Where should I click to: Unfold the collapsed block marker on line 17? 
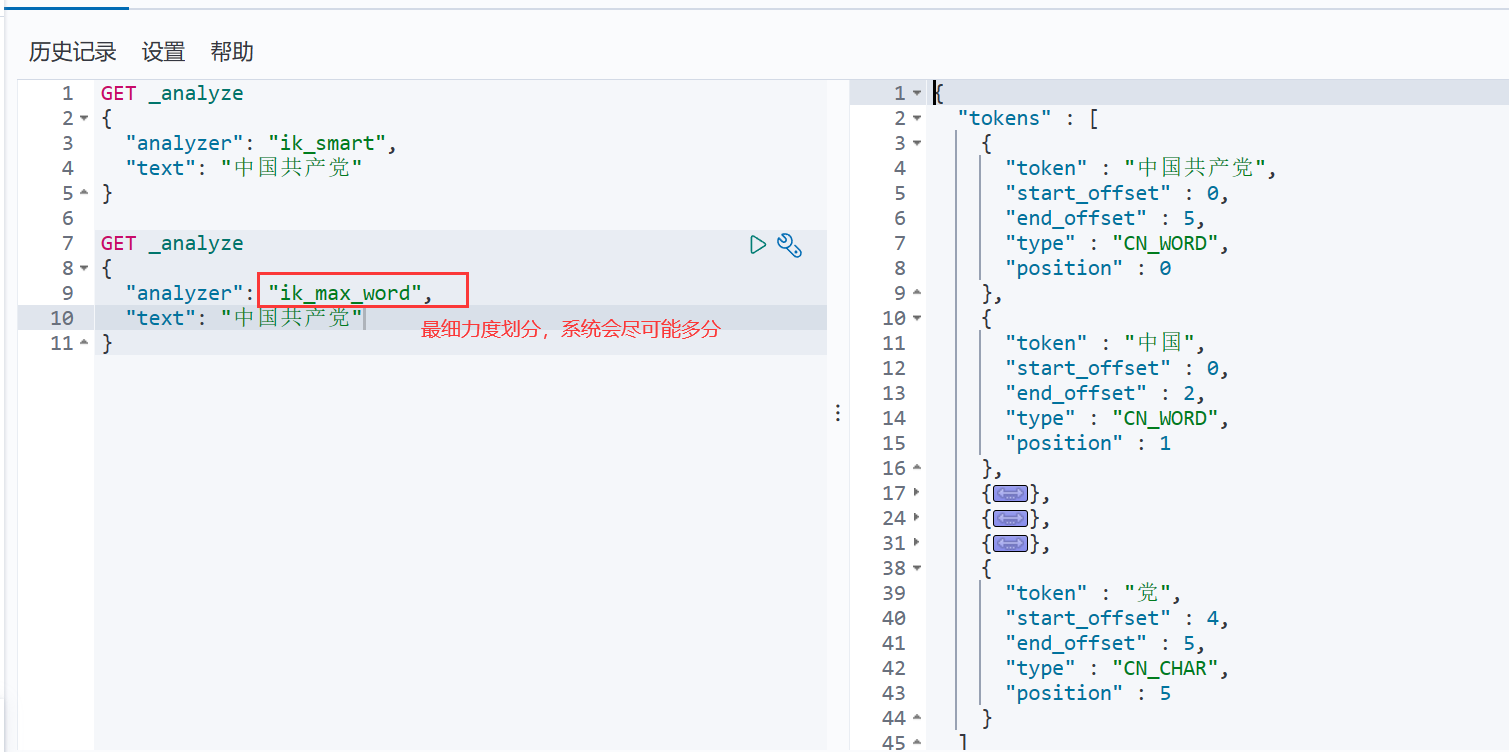click(x=1011, y=493)
